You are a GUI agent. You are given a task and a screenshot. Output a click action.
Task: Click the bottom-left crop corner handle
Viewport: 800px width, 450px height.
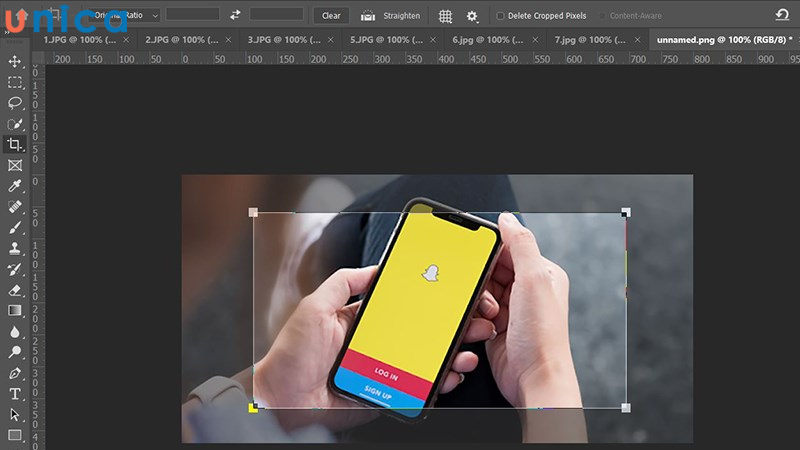(x=253, y=408)
